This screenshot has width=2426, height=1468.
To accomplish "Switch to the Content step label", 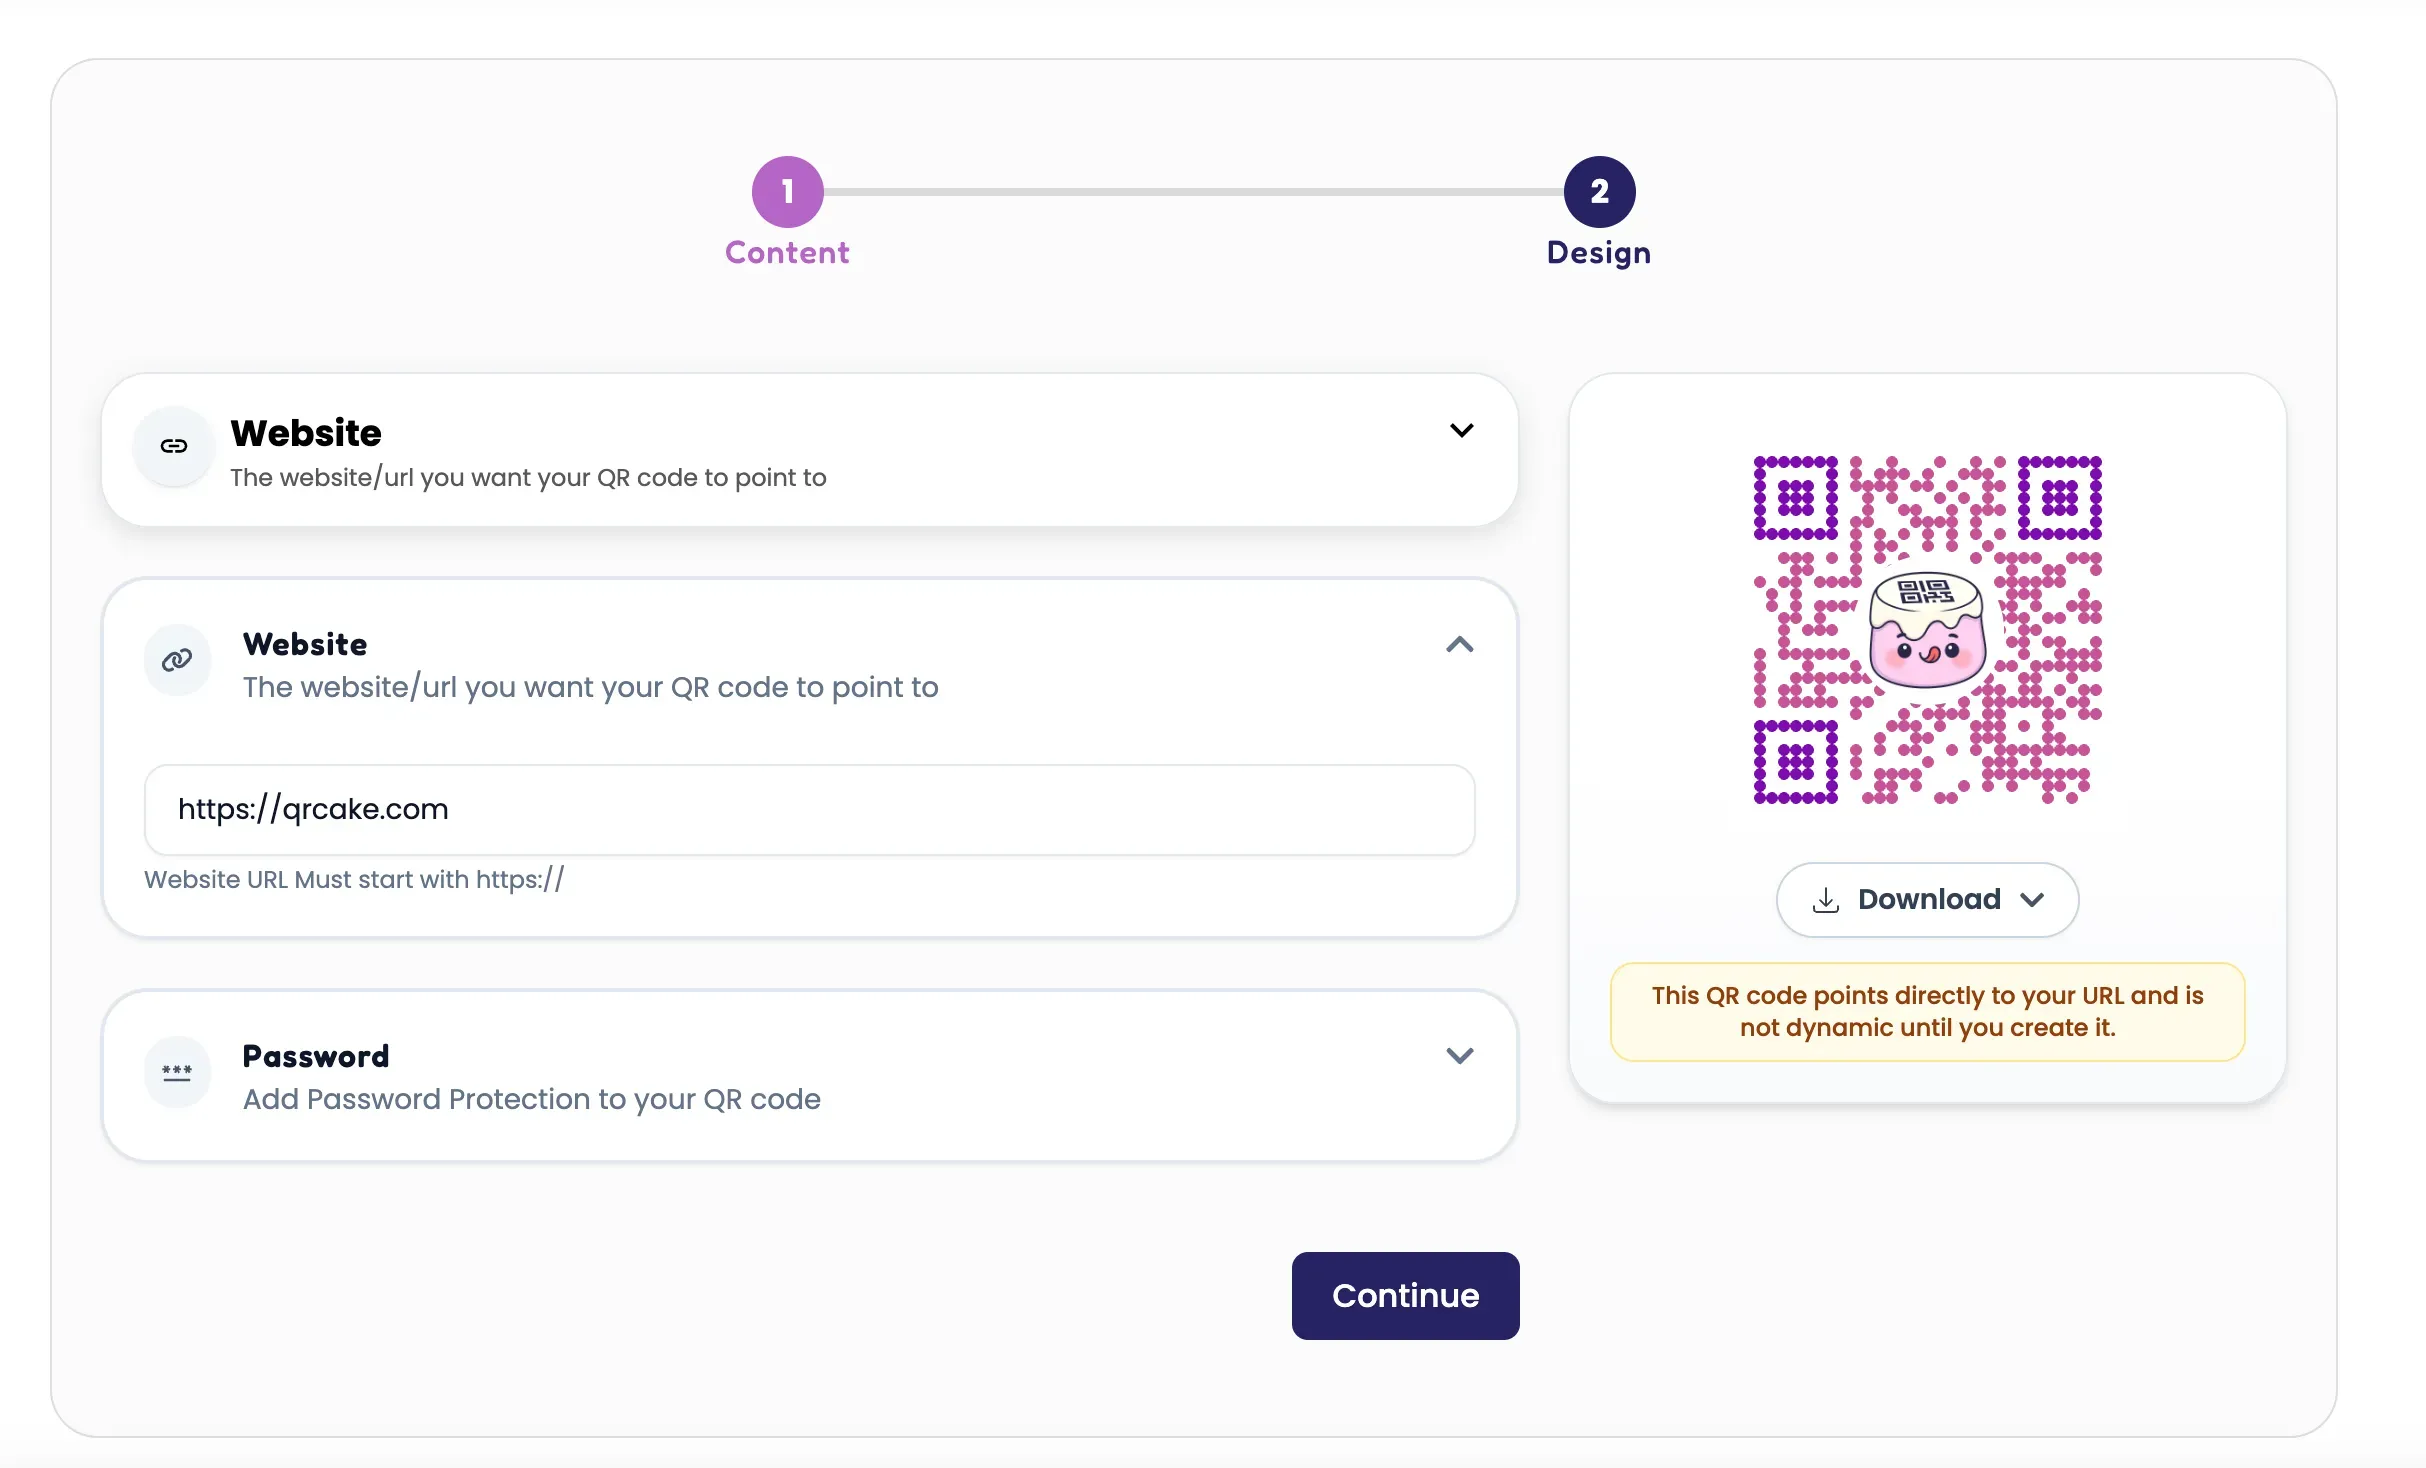I will [x=788, y=253].
